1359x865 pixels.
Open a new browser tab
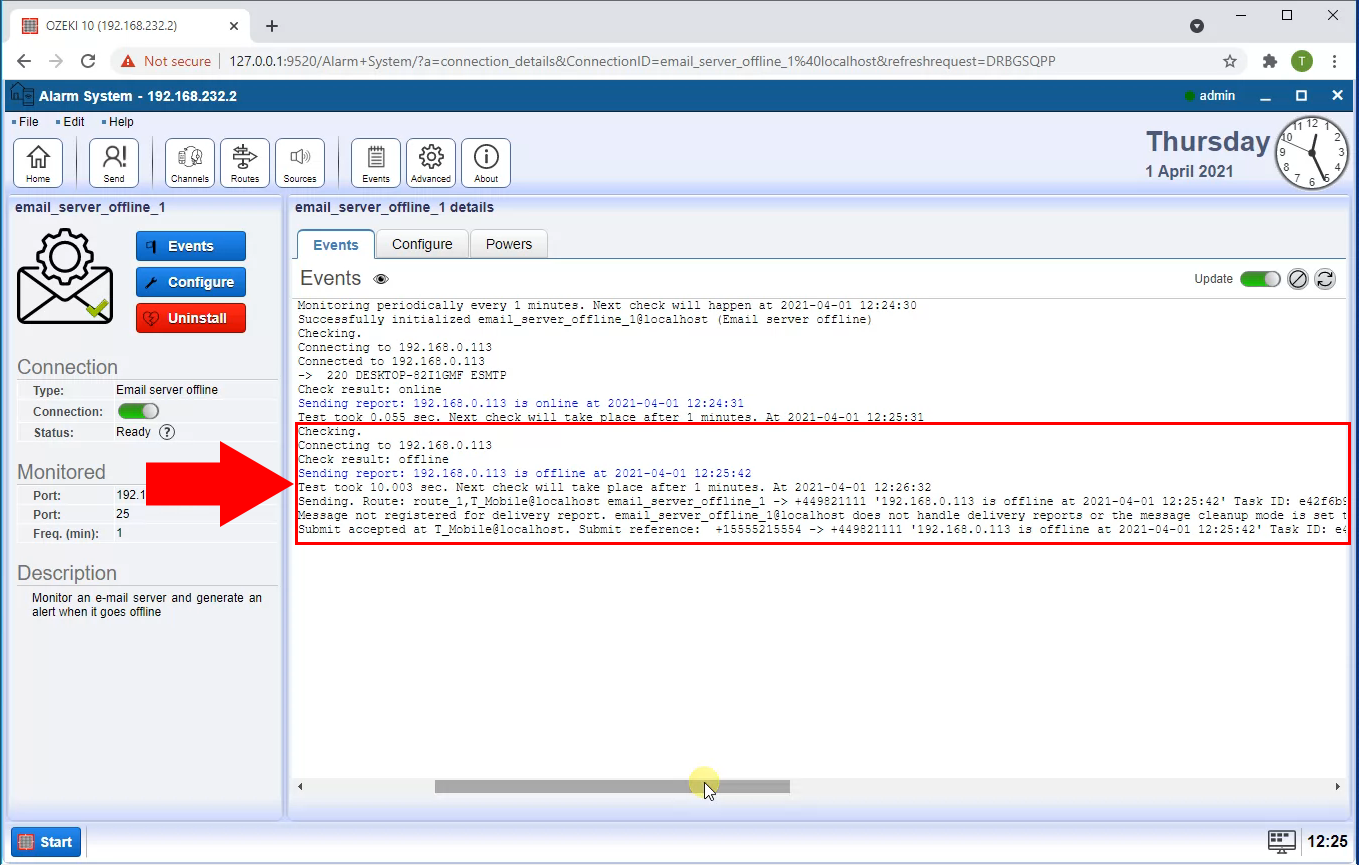pyautogui.click(x=271, y=26)
